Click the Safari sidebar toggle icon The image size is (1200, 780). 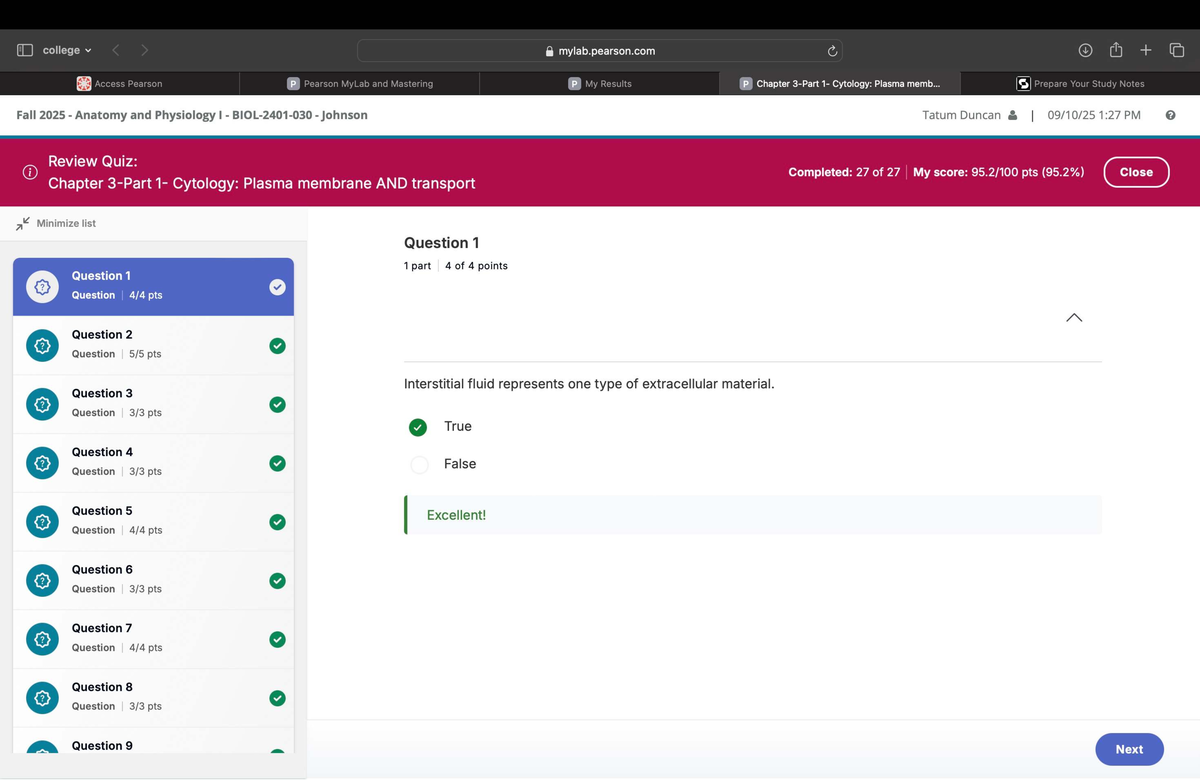point(25,50)
